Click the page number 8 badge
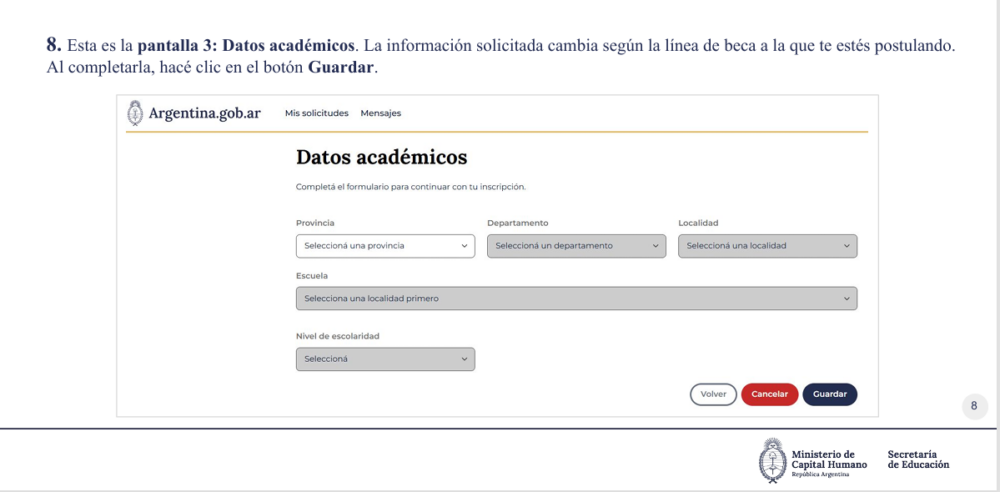1000x492 pixels. point(973,406)
